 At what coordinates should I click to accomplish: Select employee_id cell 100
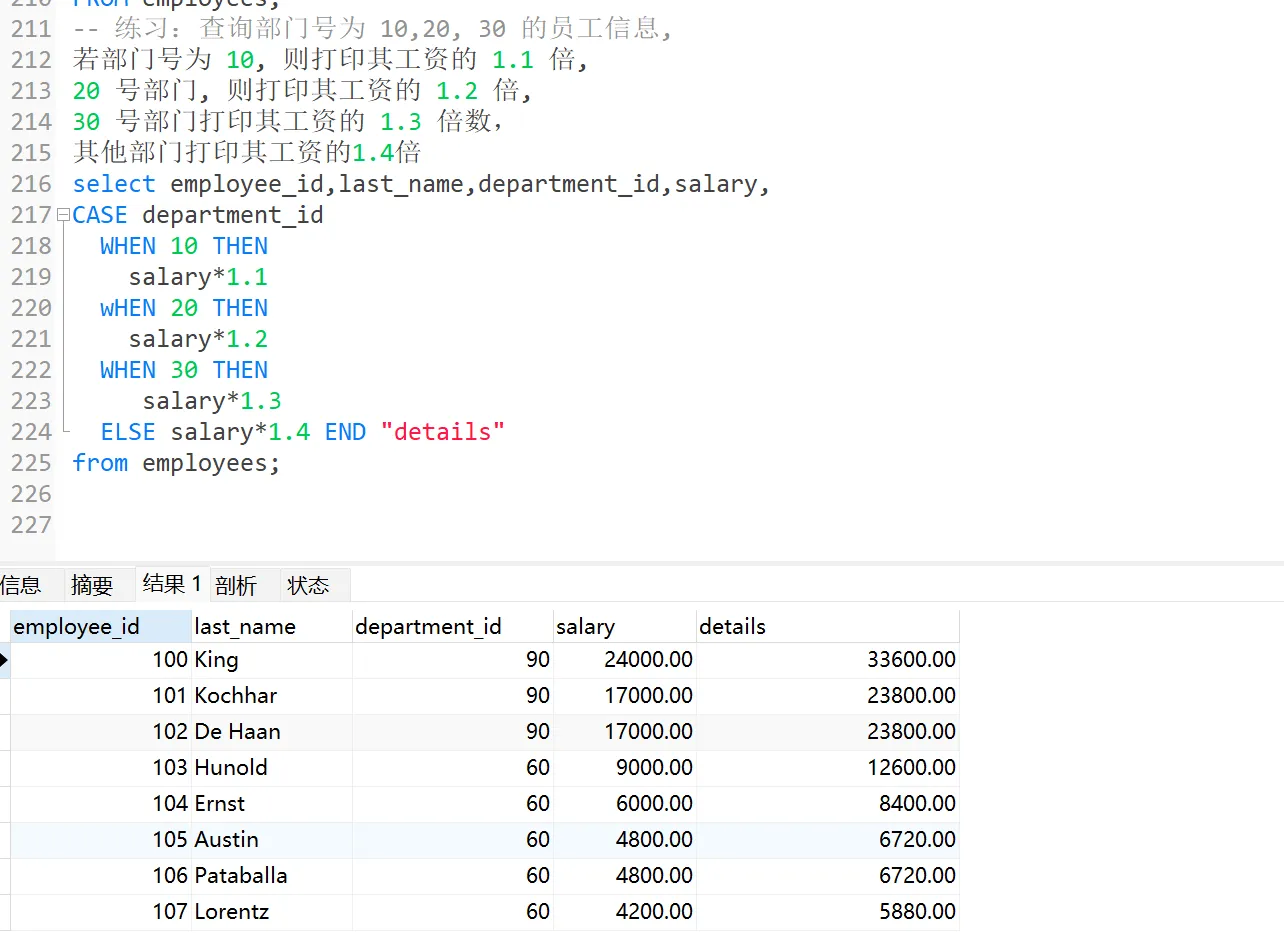[x=101, y=660]
